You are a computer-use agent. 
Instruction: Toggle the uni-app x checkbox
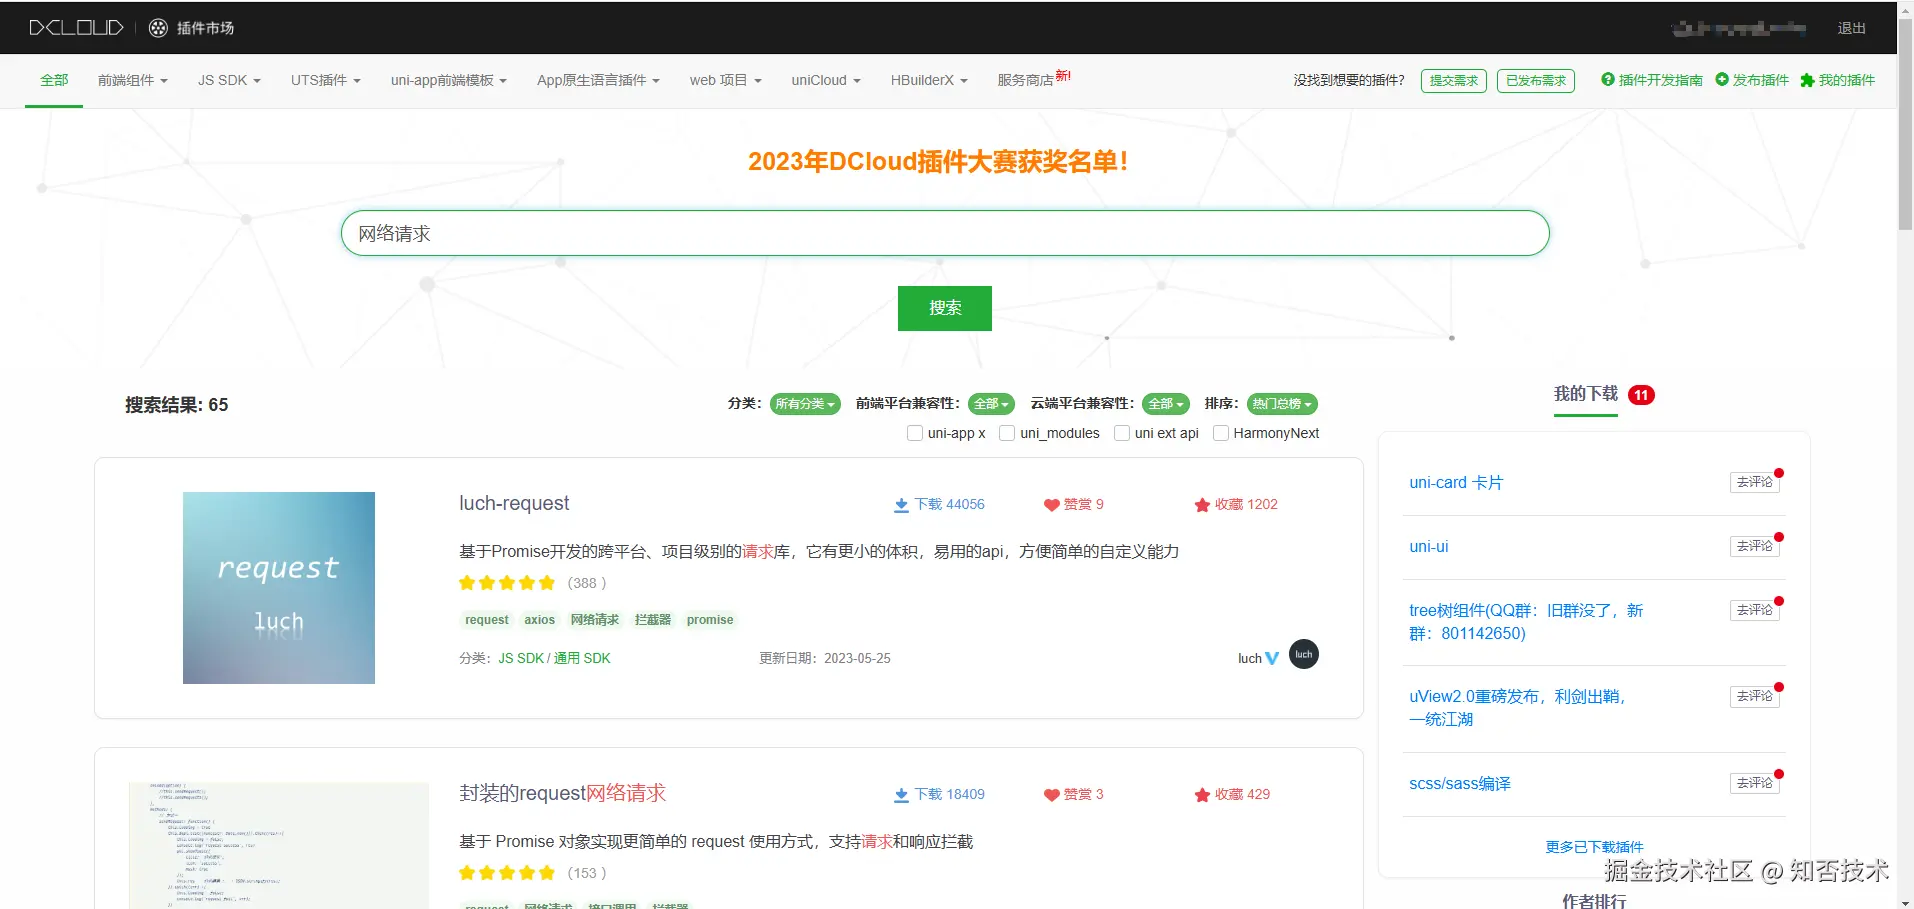(x=915, y=433)
